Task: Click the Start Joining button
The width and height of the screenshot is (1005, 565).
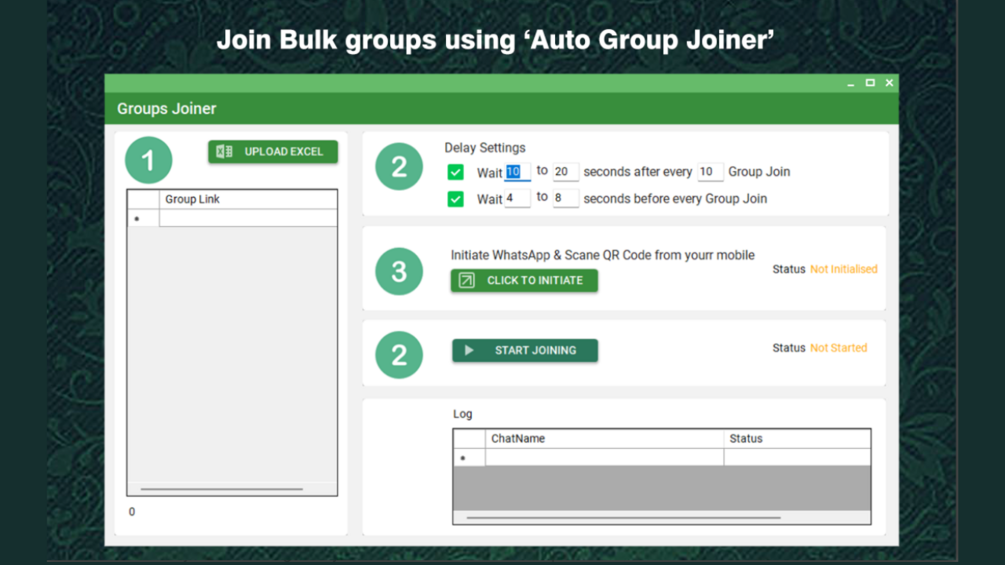Action: [x=525, y=350]
